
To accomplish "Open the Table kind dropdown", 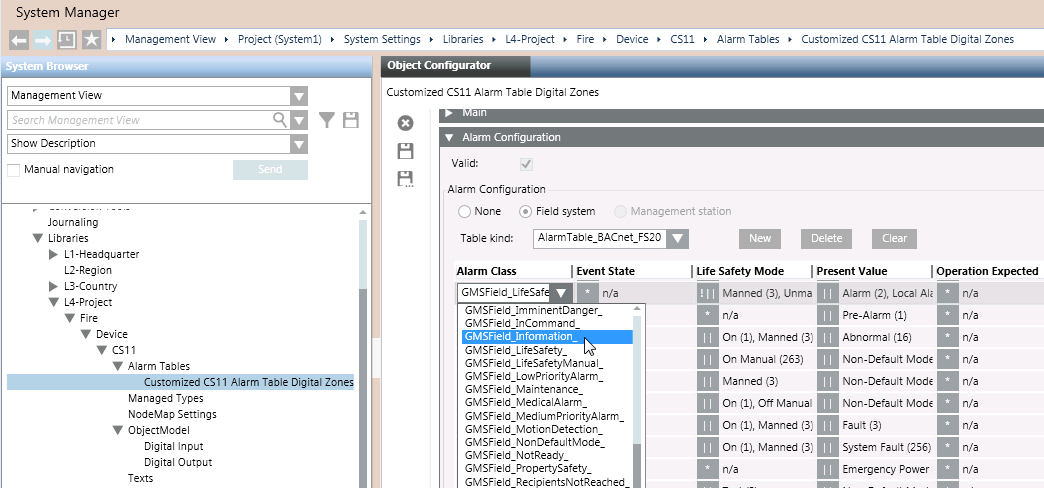I will coord(677,239).
